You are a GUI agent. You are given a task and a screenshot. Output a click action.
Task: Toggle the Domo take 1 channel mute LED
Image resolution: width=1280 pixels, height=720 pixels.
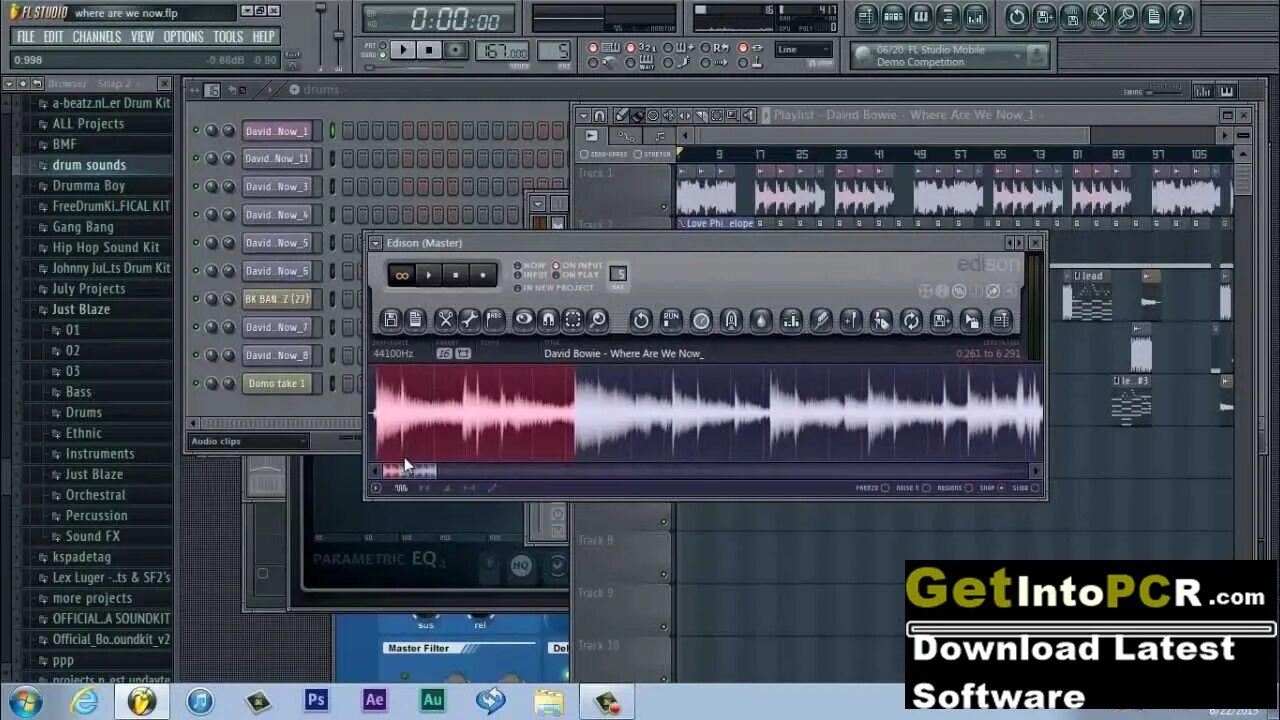tap(196, 383)
